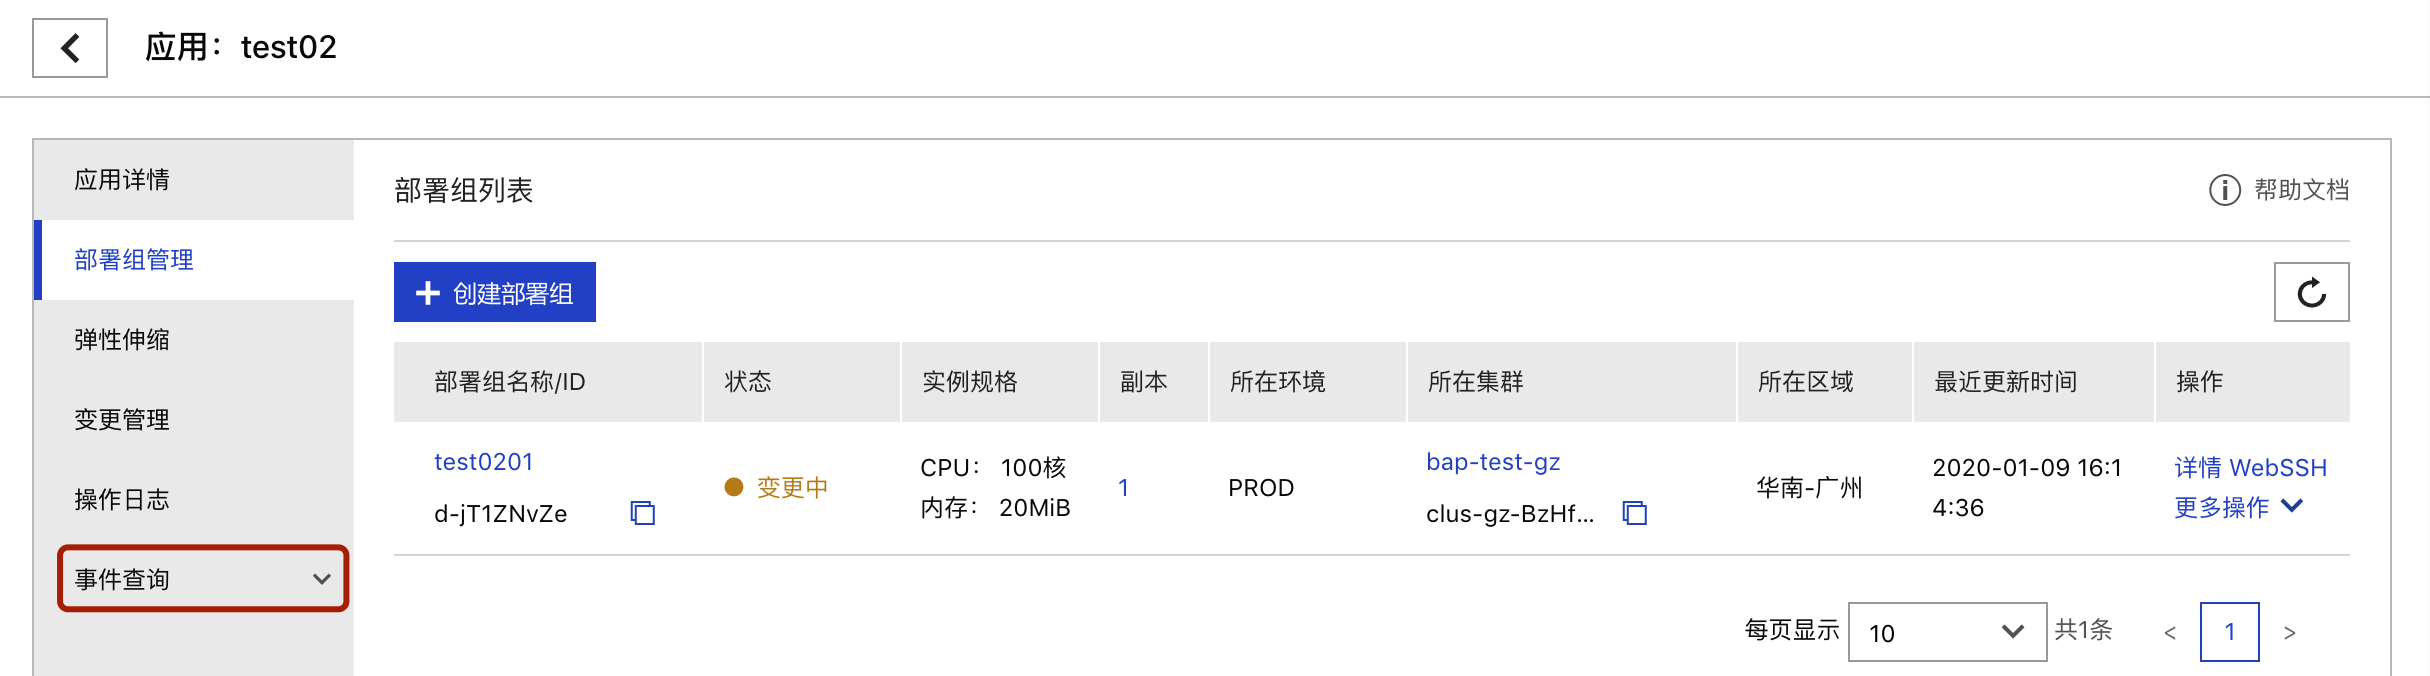
Task: Go to previous page arrow
Action: click(2170, 633)
